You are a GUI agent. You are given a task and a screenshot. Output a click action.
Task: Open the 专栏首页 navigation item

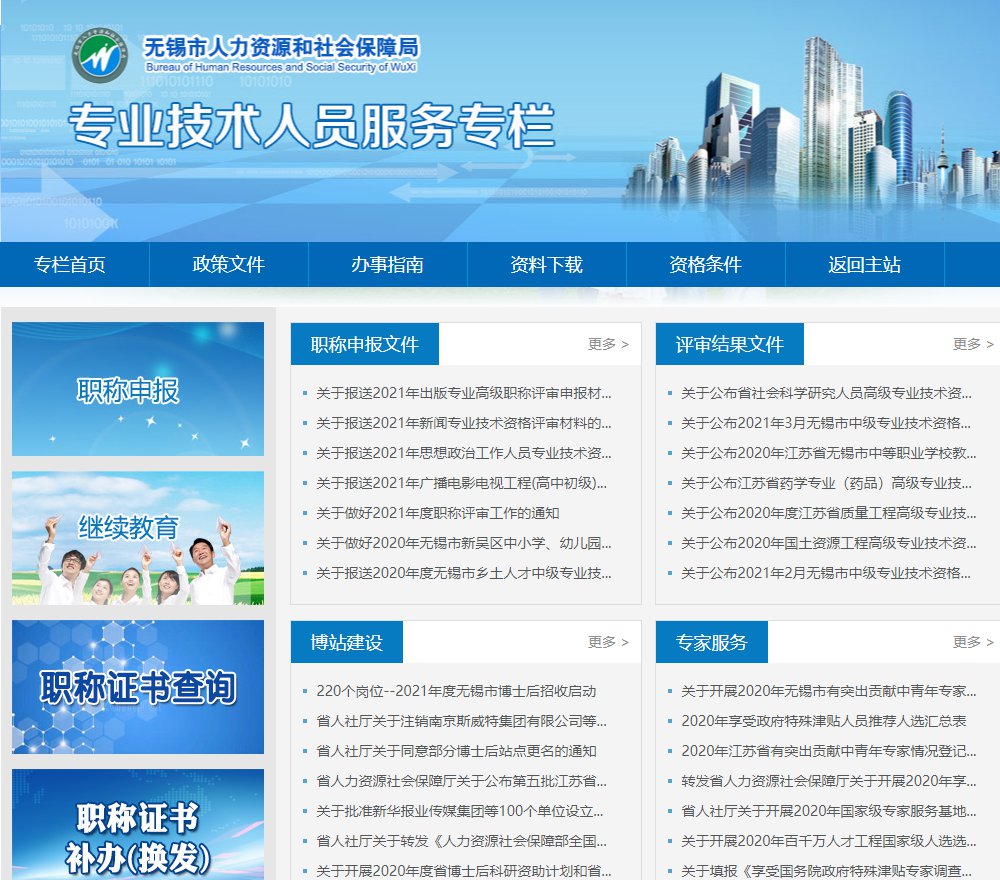(x=70, y=265)
